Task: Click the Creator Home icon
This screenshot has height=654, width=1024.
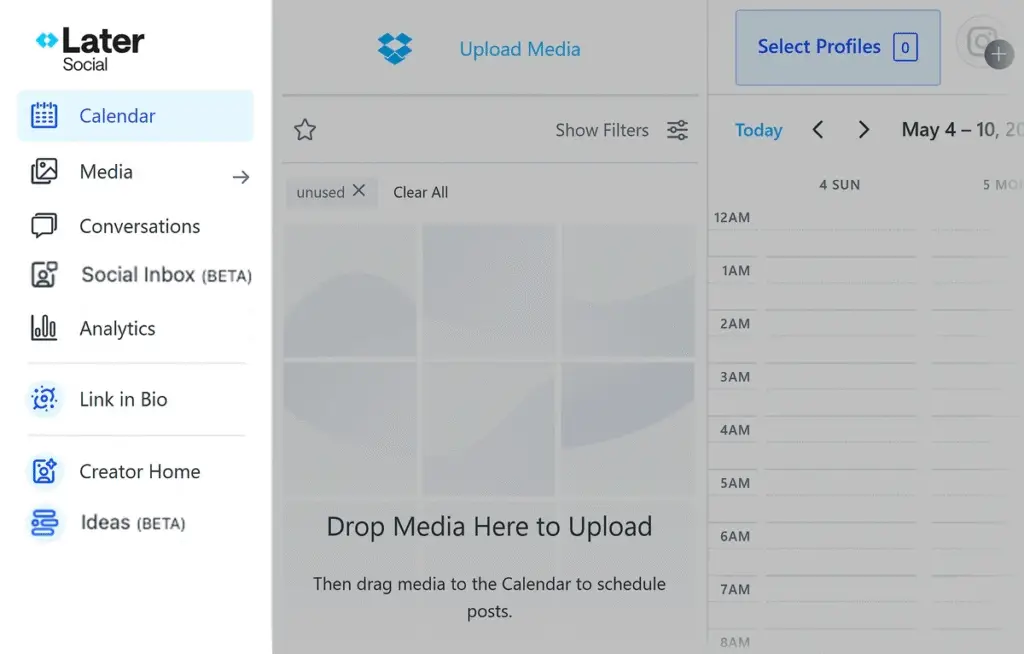Action: coord(44,471)
